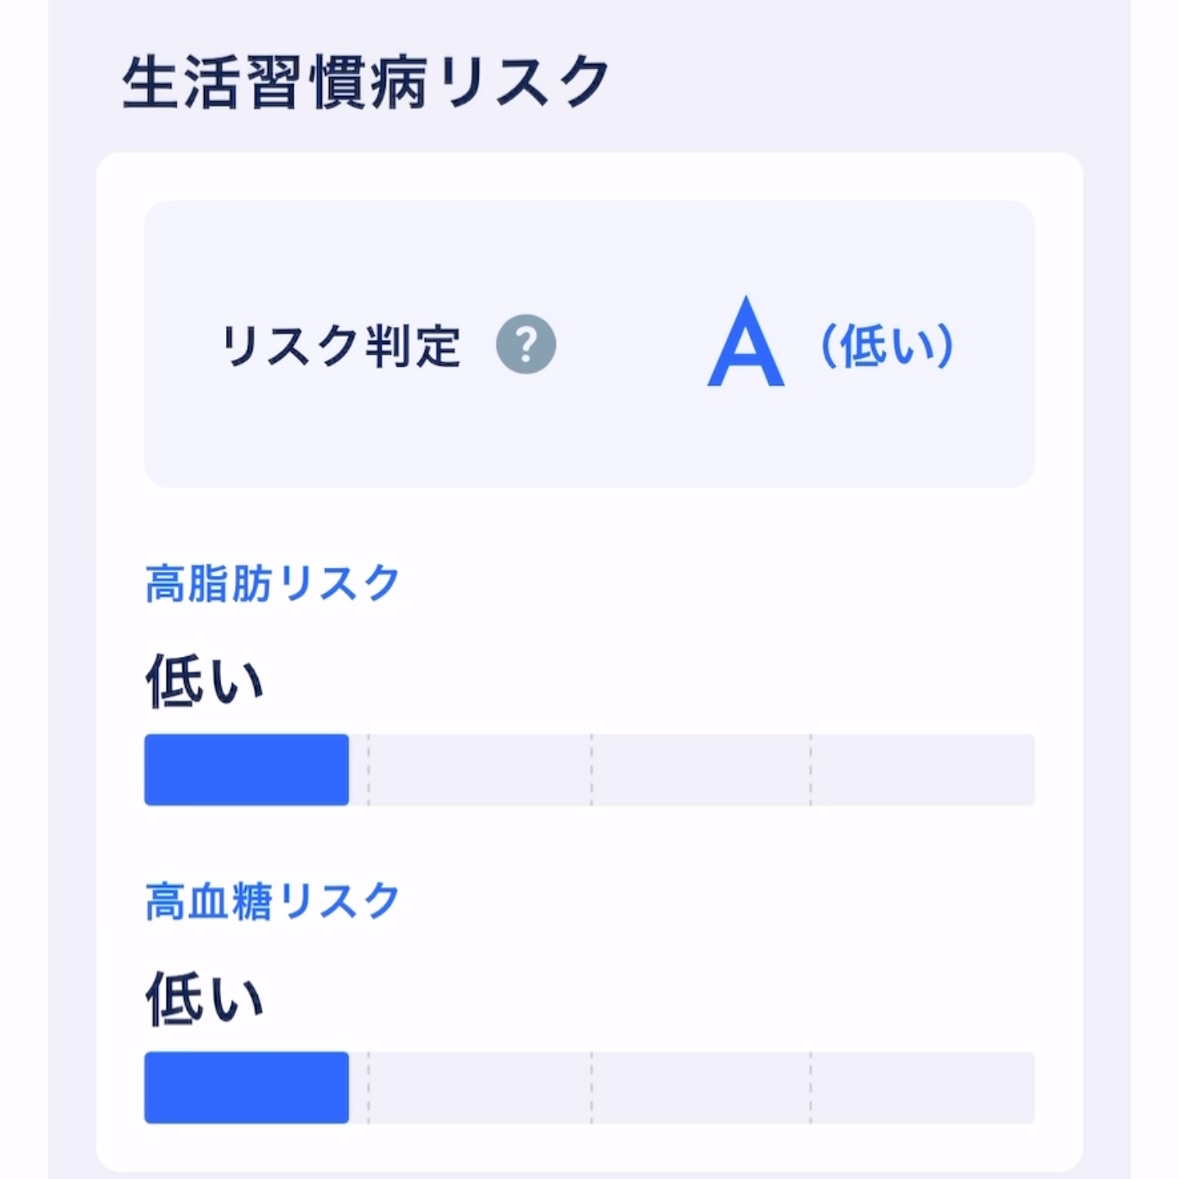
Task: Select second segment of 高脂肪リスク bar
Action: click(x=480, y=770)
